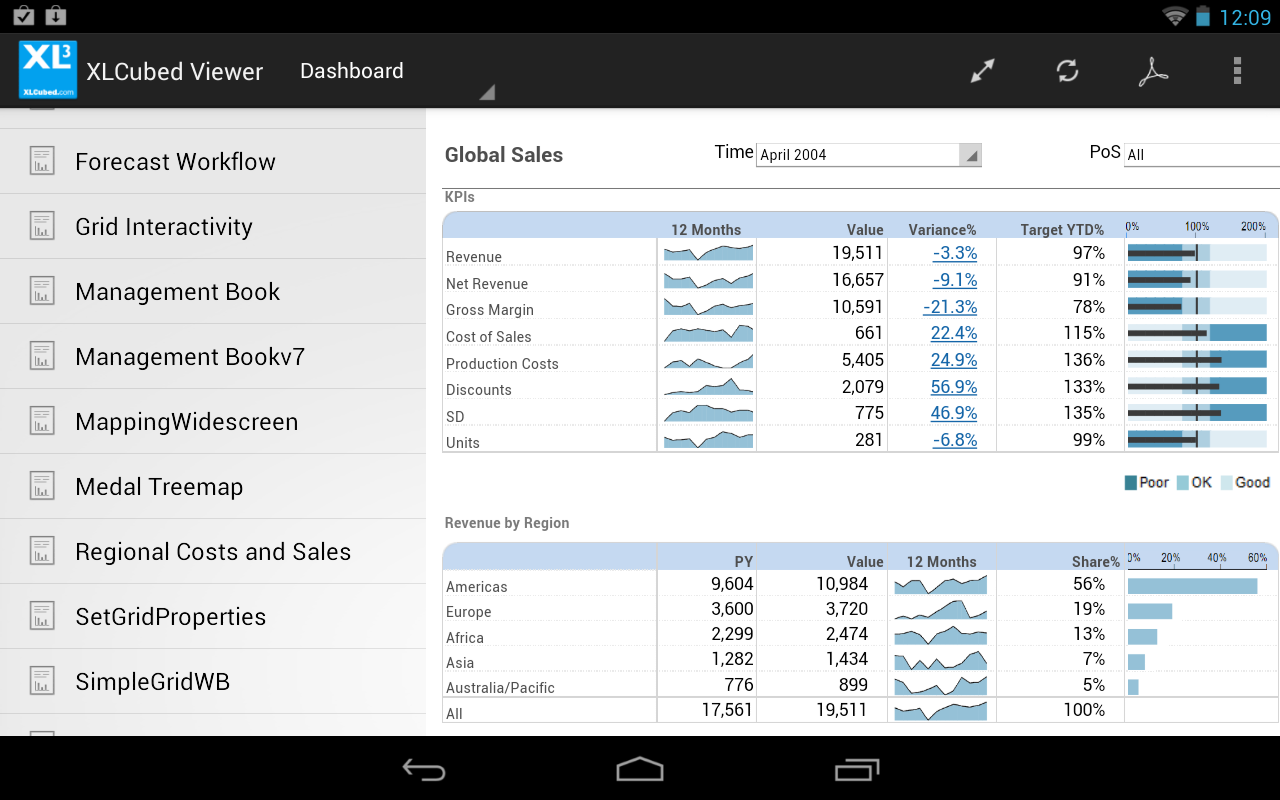The image size is (1280, 800).
Task: Tap the Android back button
Action: pyautogui.click(x=423, y=769)
